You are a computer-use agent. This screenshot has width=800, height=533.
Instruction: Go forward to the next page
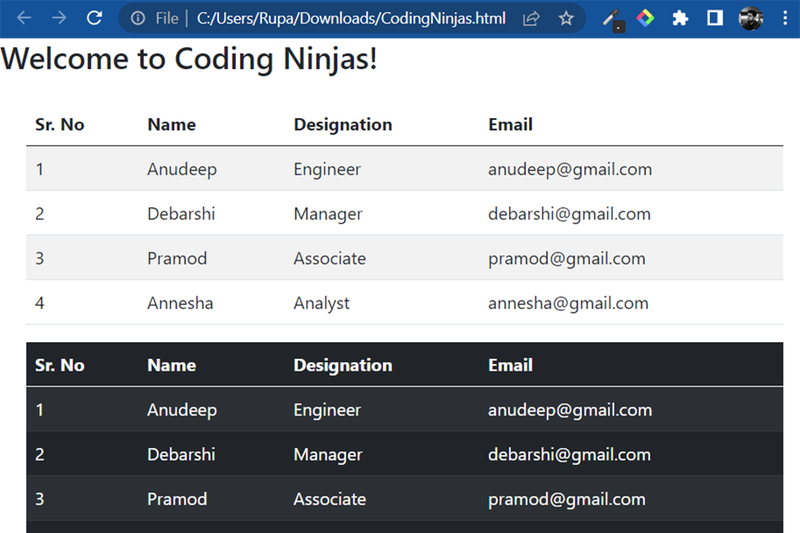59,18
